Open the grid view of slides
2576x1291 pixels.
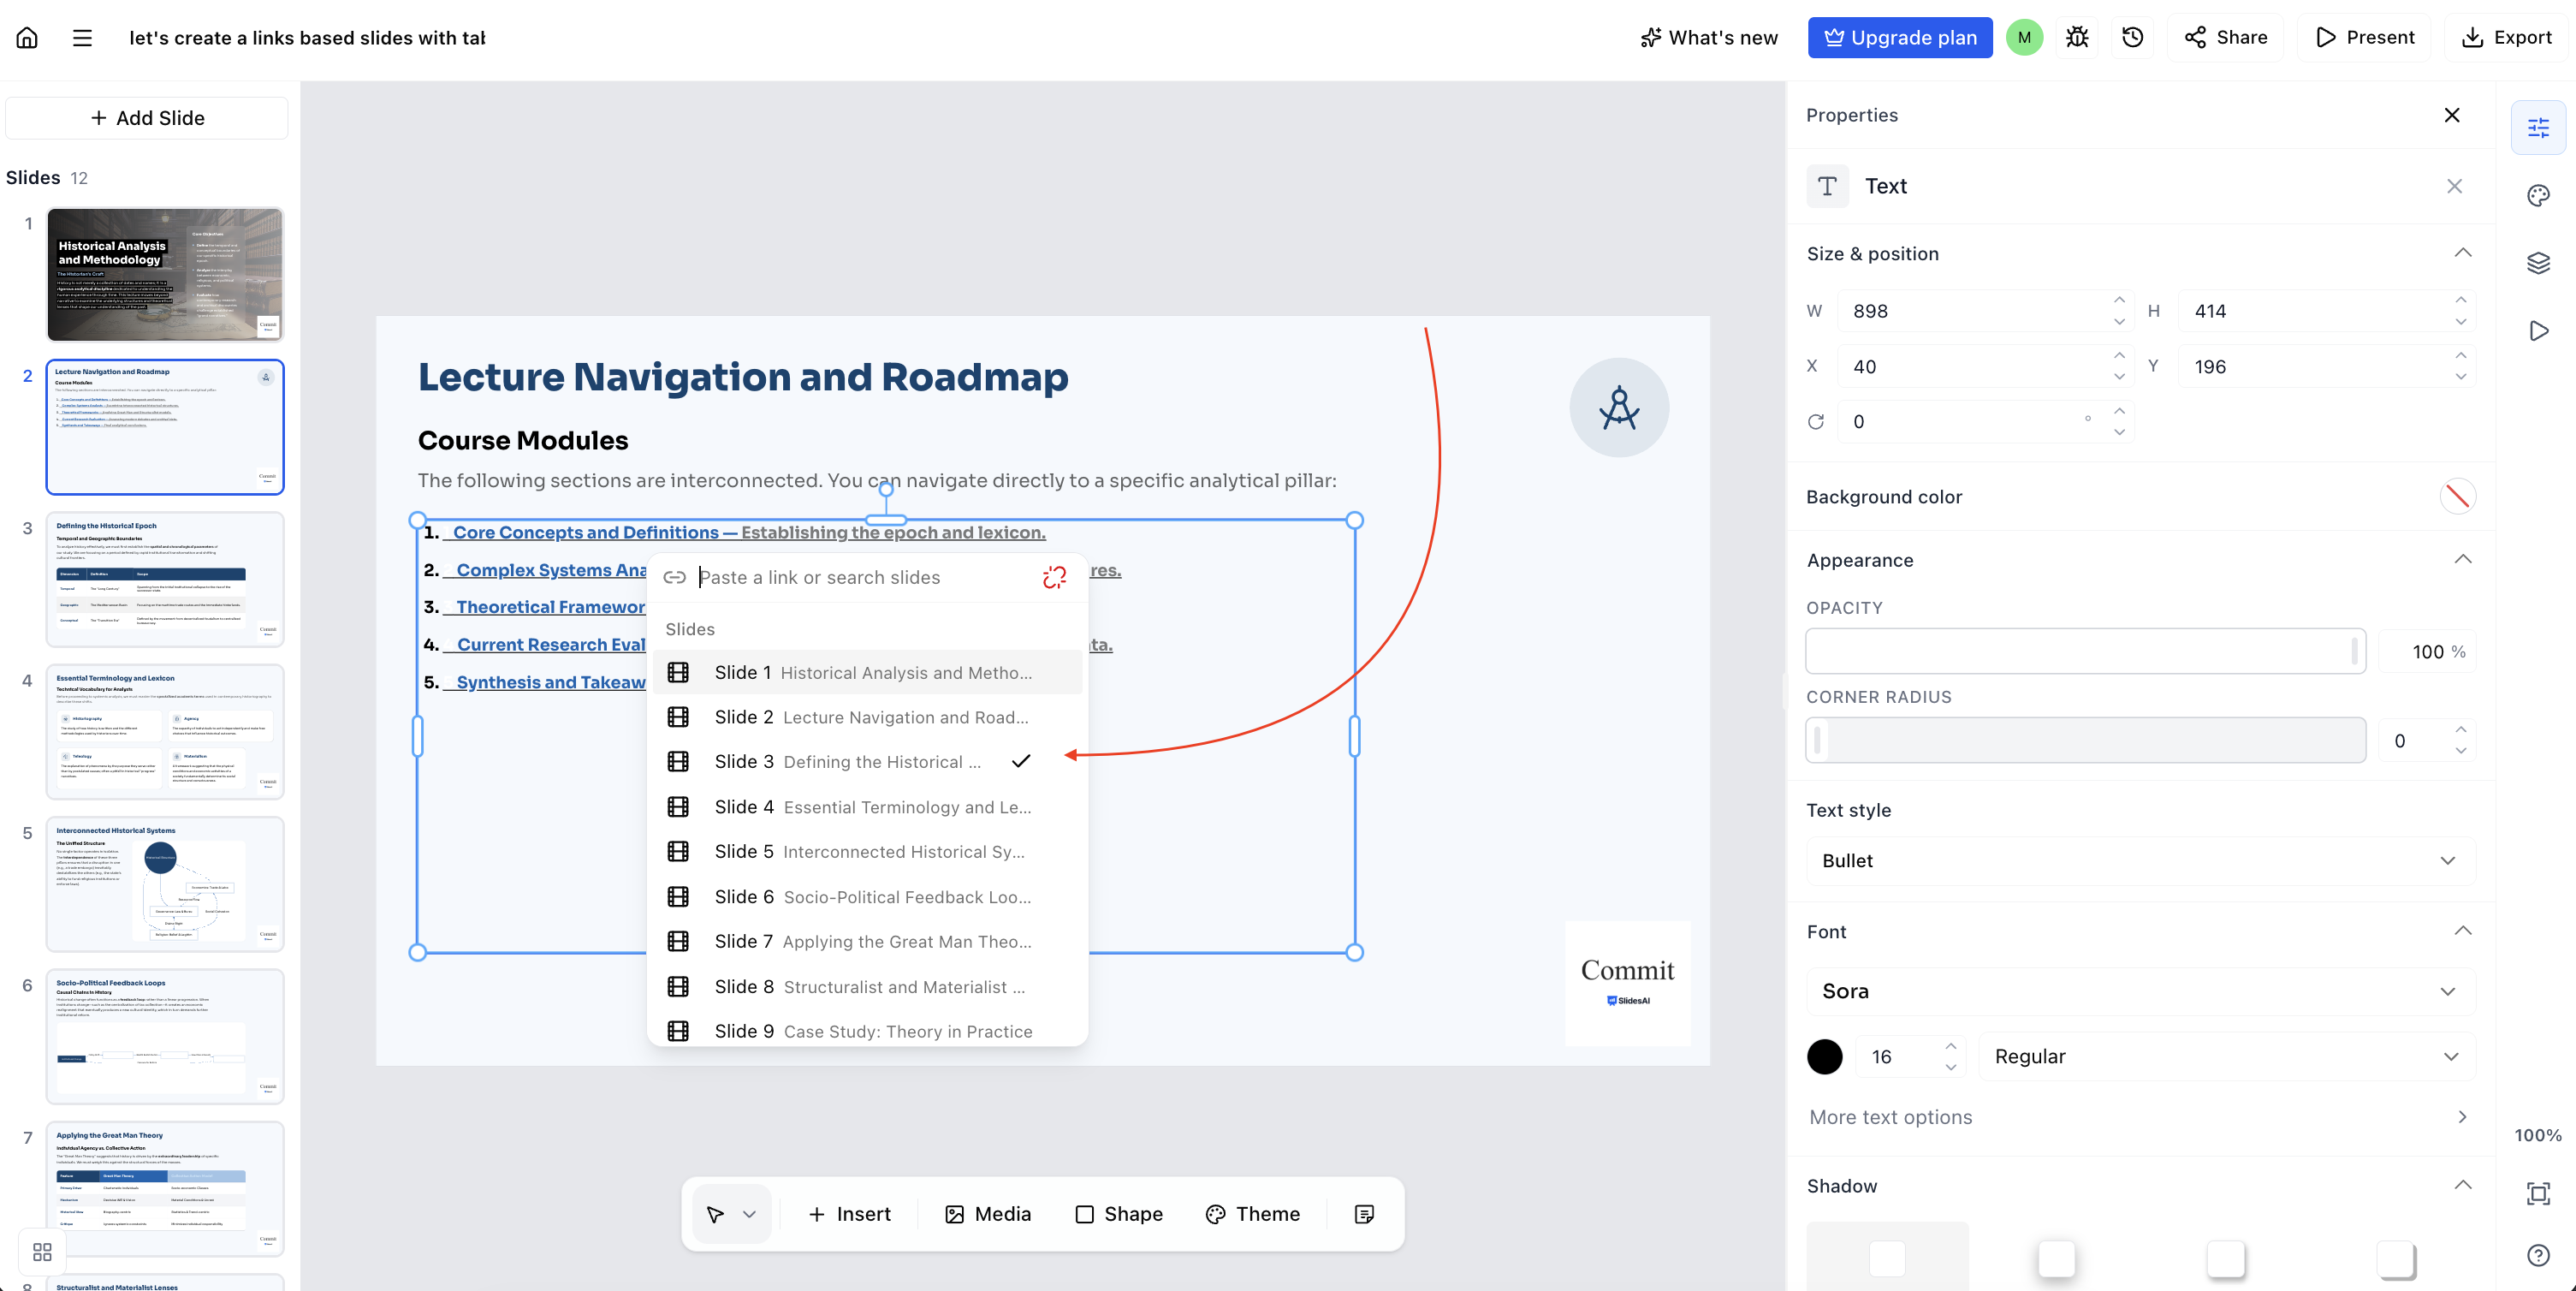[42, 1252]
